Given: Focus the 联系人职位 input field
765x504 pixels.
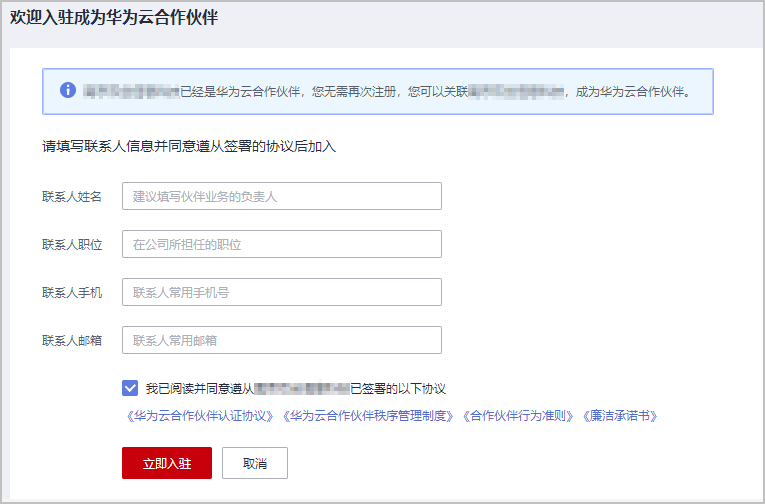Looking at the screenshot, I should 282,244.
